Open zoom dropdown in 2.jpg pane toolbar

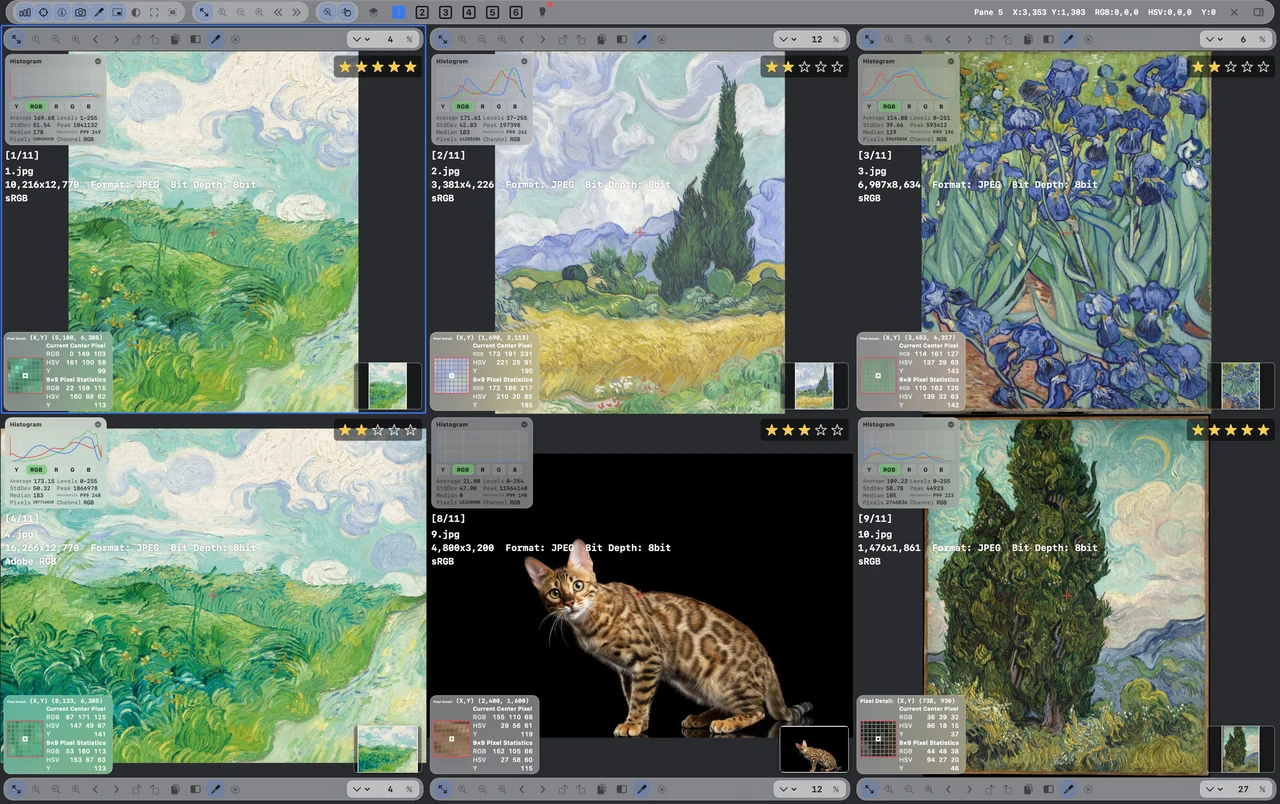coord(788,39)
